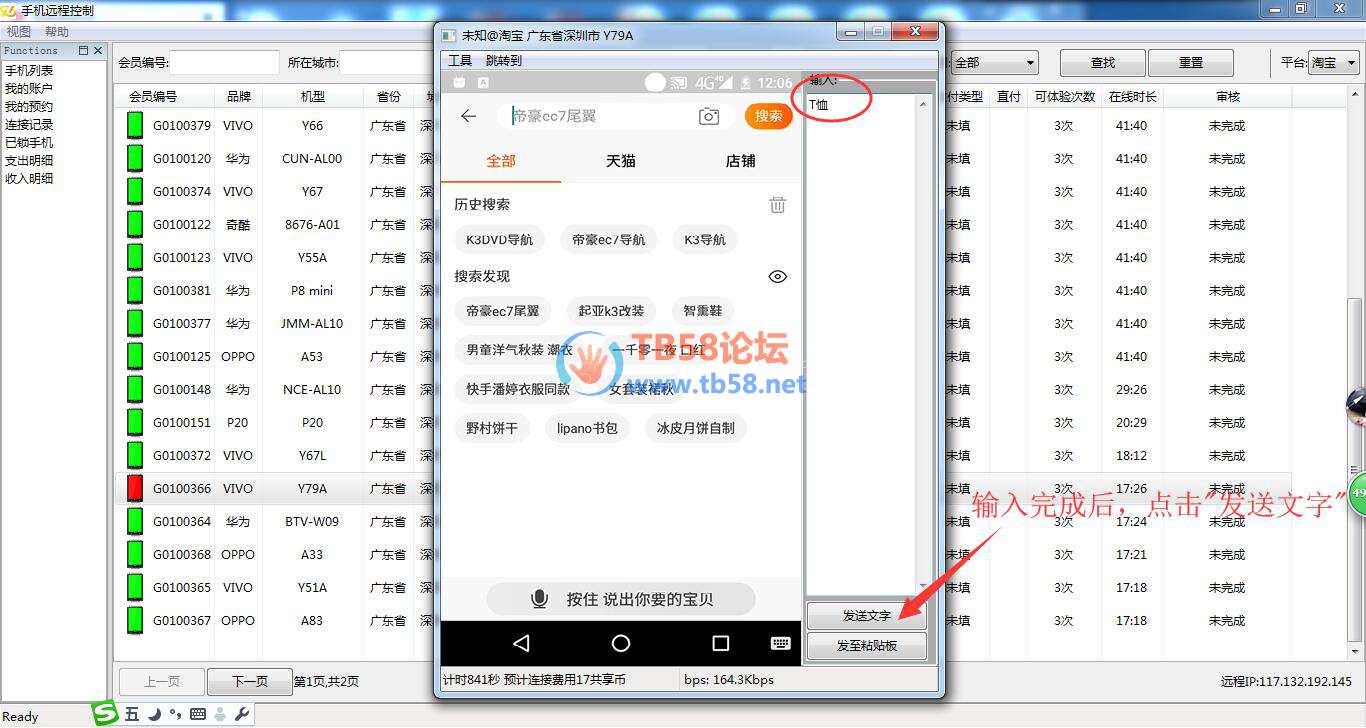The width and height of the screenshot is (1366, 728).
Task: Click green phone icon for G0100379
Action: [x=135, y=126]
